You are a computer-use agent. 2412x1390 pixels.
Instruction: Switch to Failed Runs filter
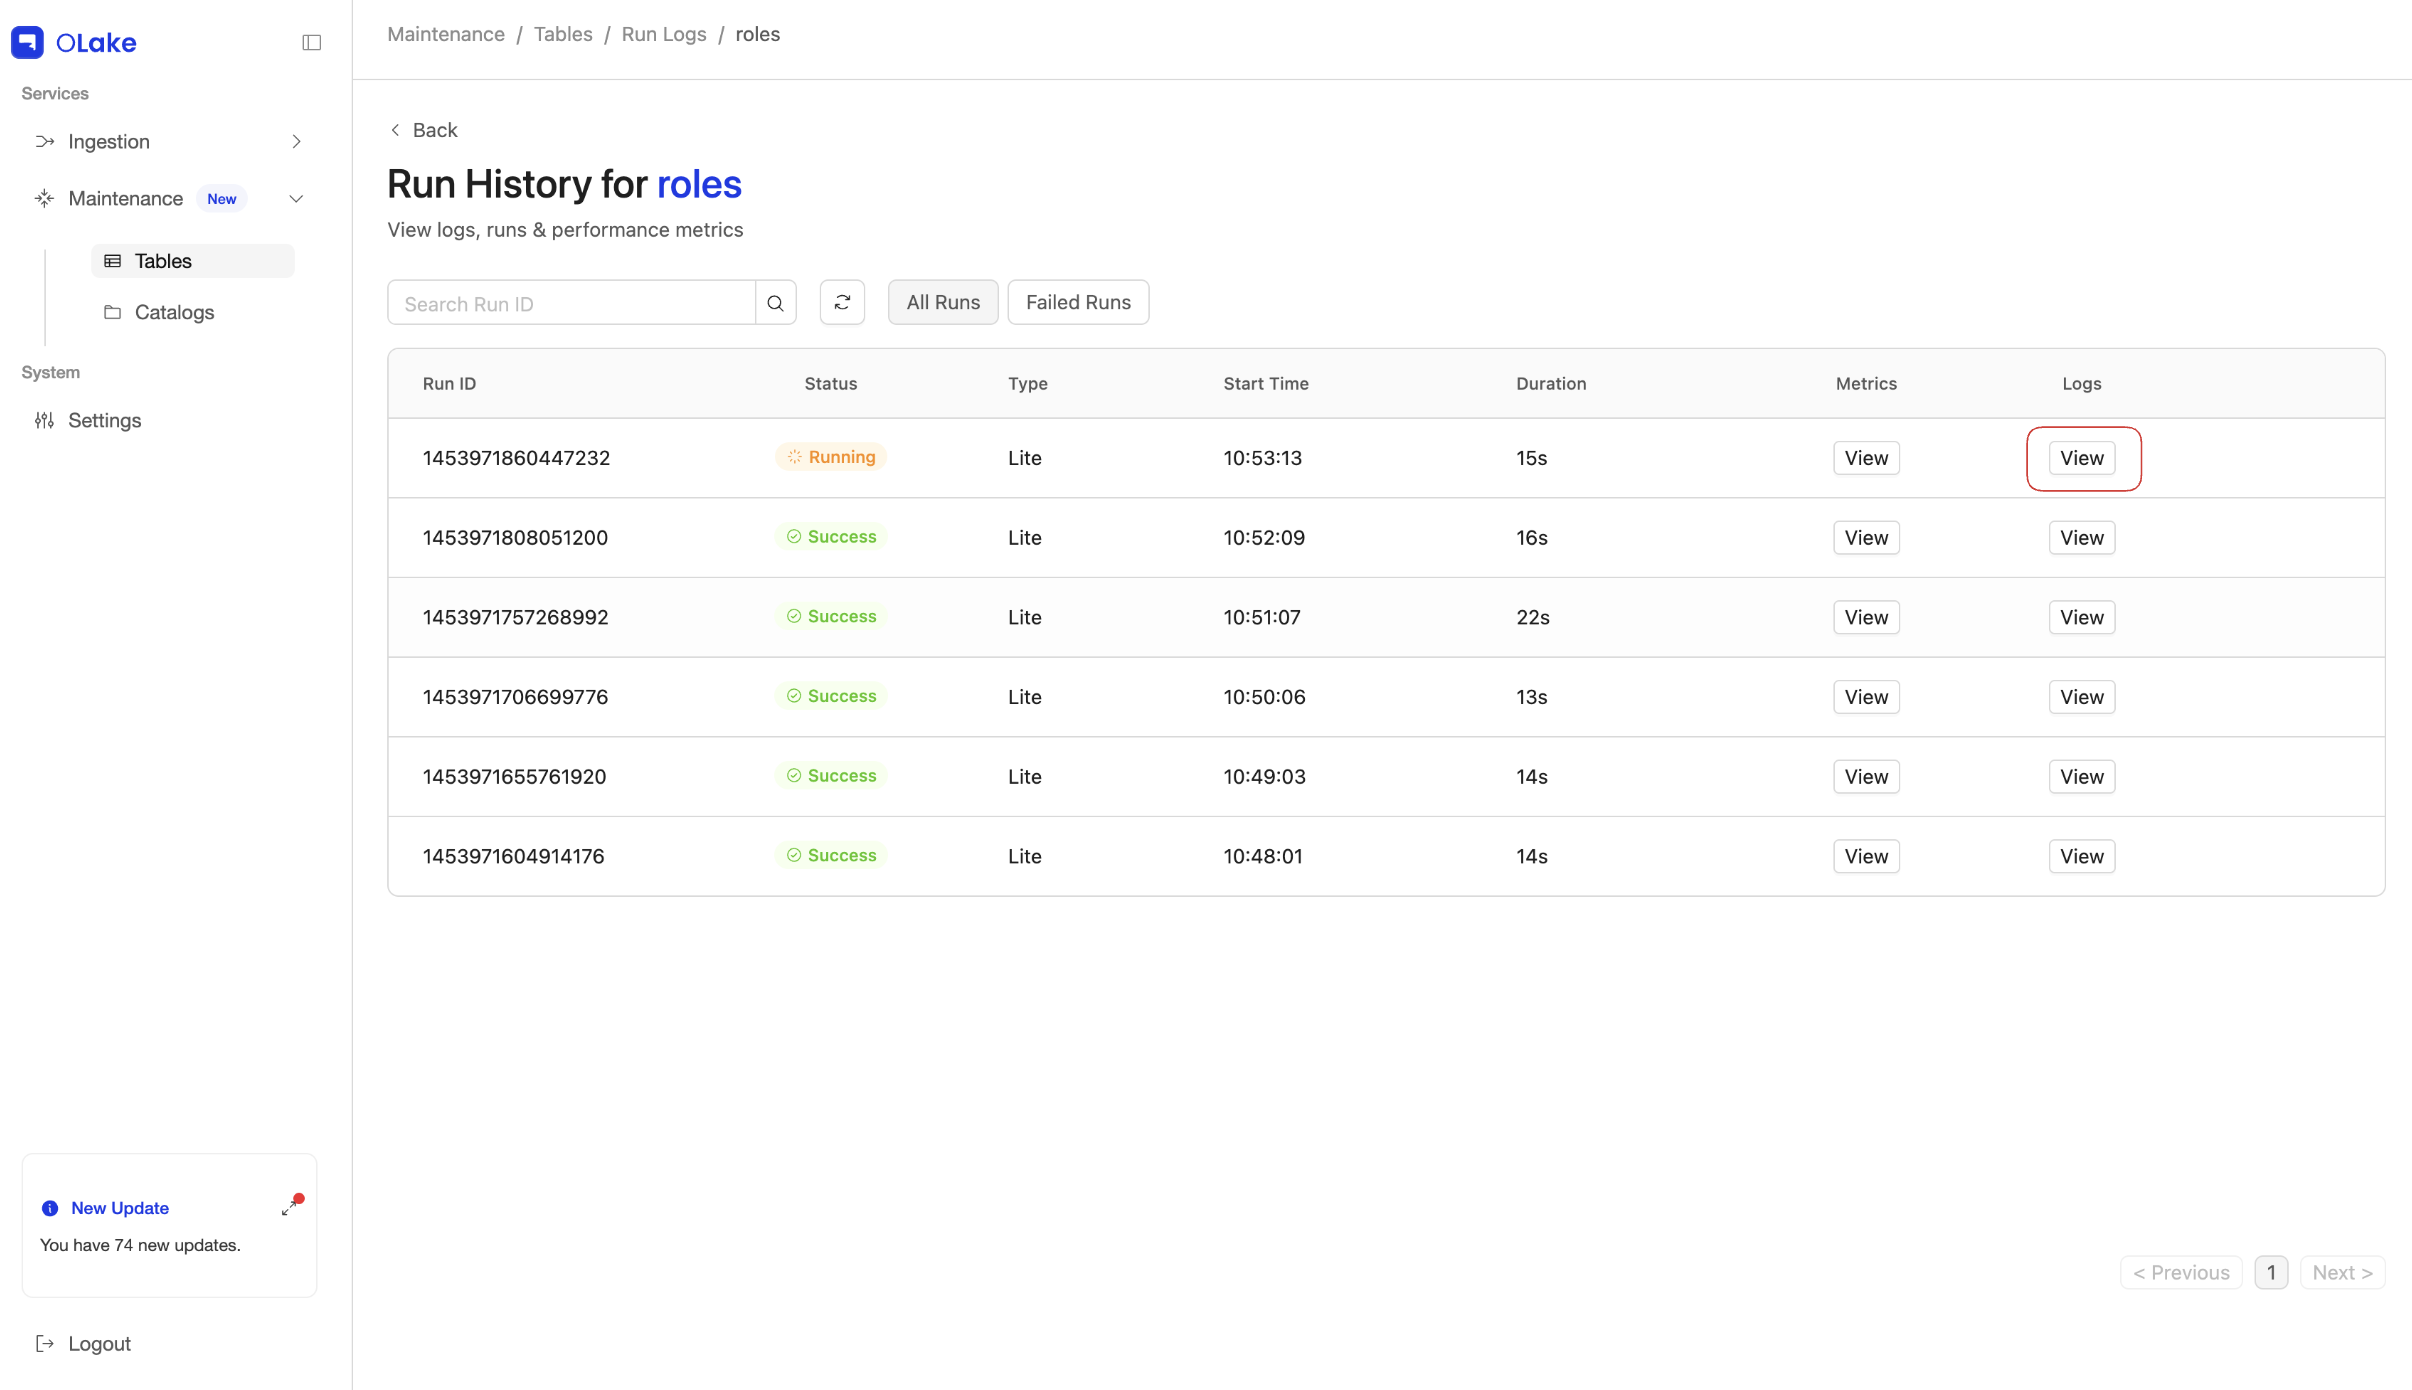coord(1078,302)
